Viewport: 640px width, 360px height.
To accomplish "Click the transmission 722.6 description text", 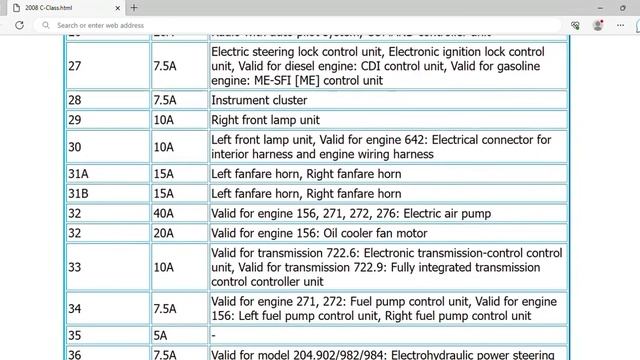I will point(387,267).
